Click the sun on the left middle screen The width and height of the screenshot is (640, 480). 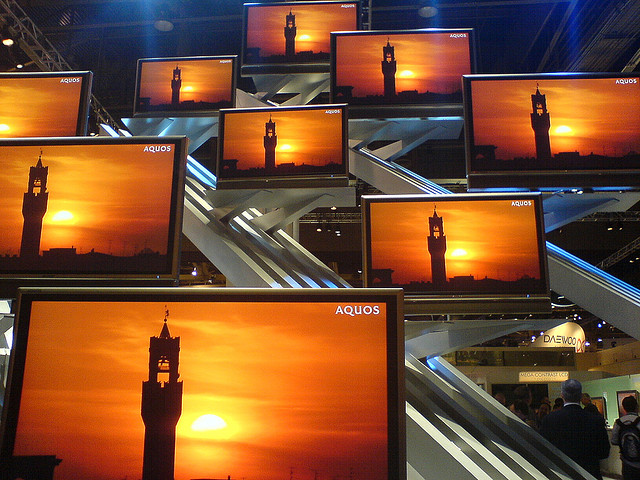(x=63, y=216)
